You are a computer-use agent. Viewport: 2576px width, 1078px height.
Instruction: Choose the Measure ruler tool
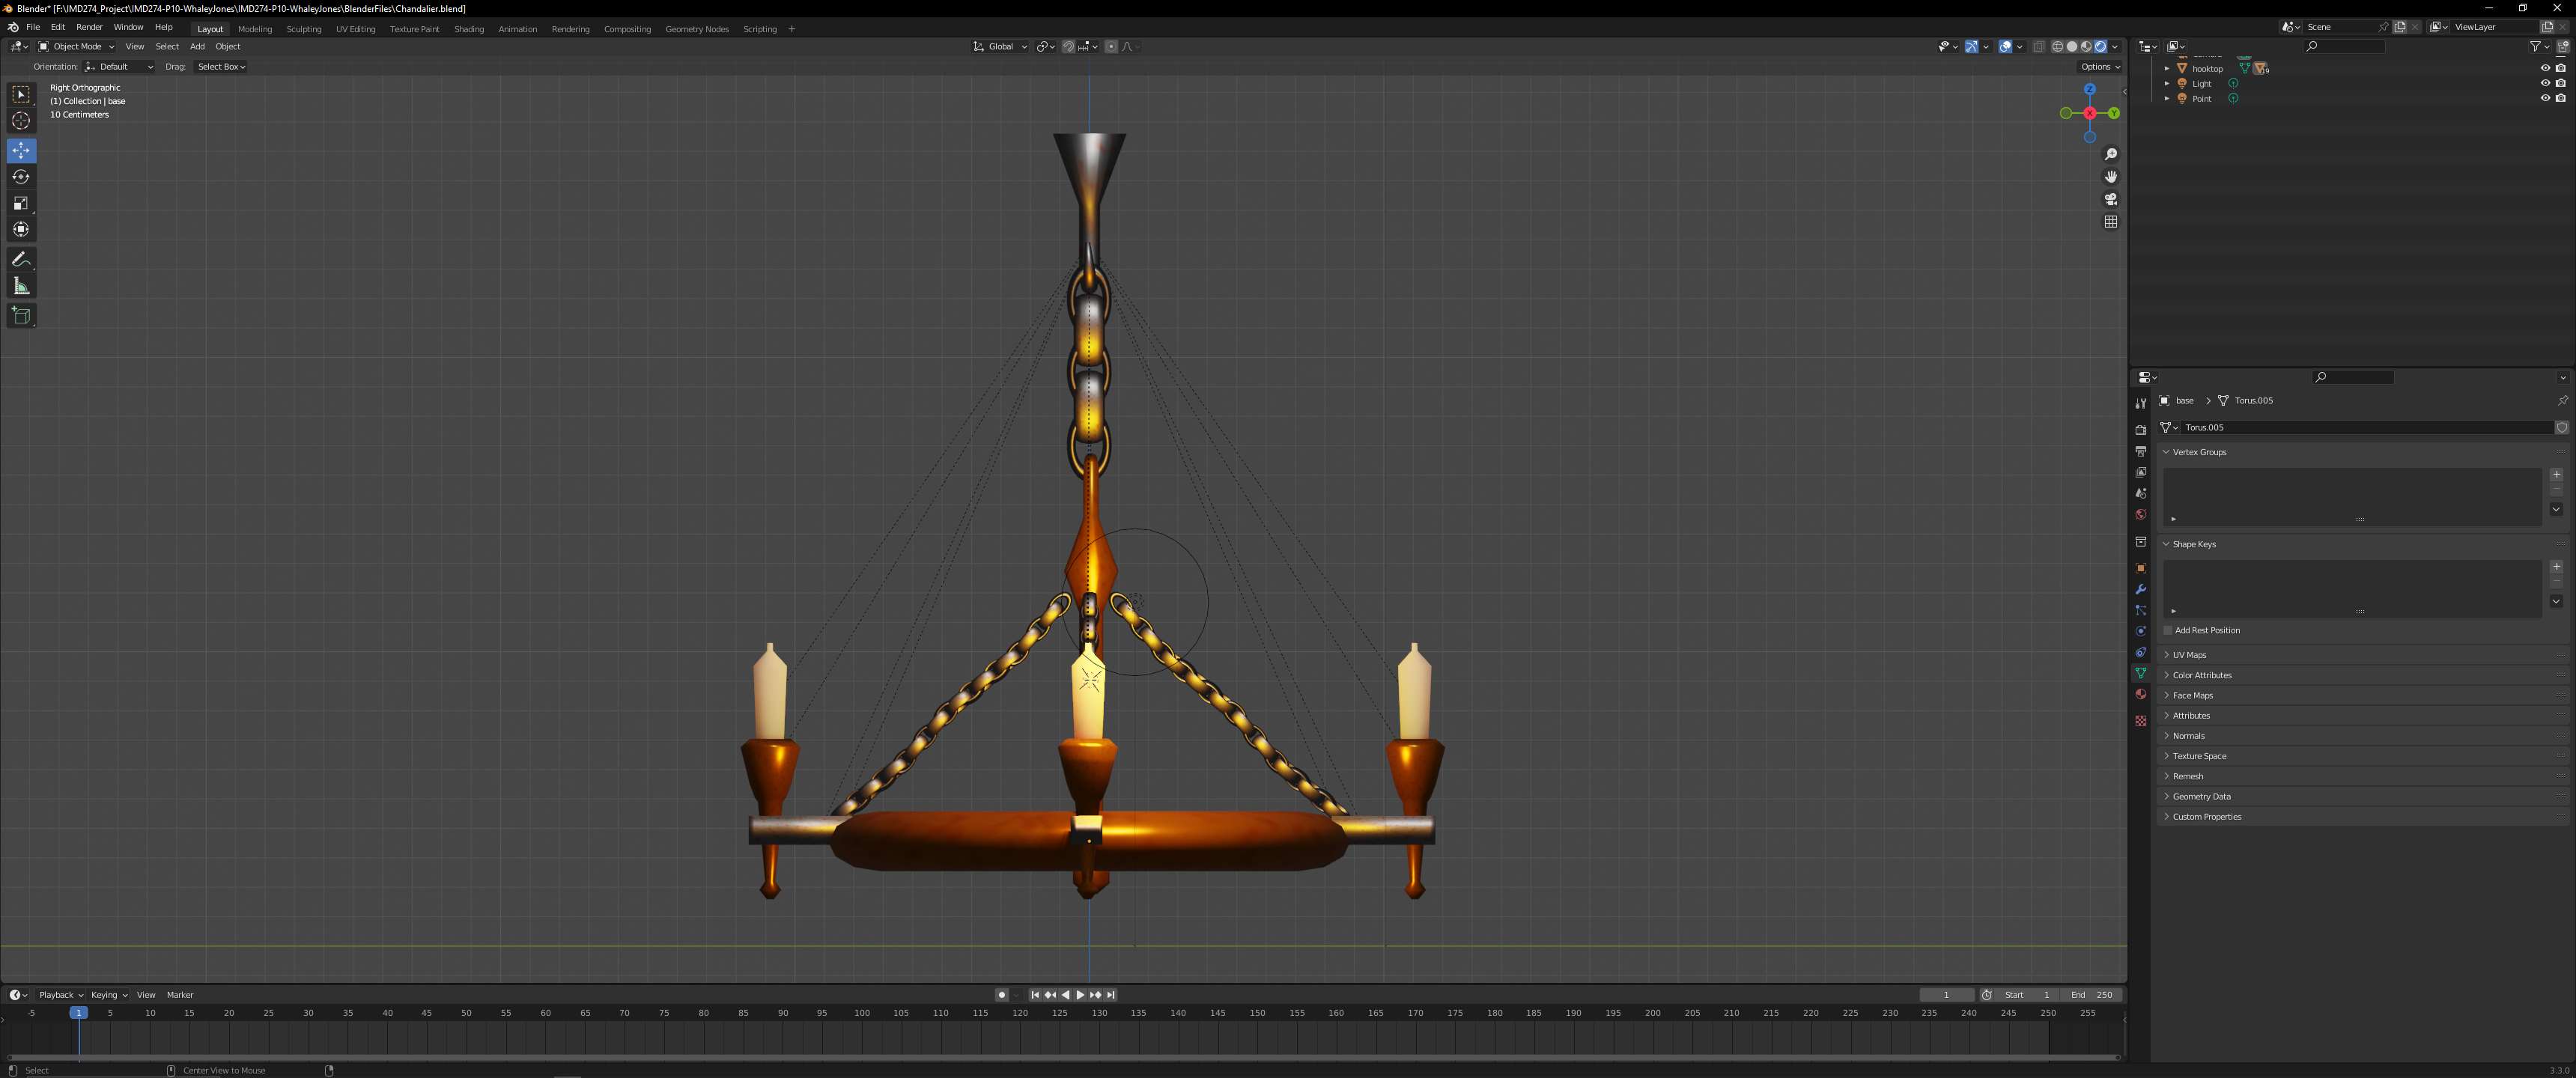21,287
